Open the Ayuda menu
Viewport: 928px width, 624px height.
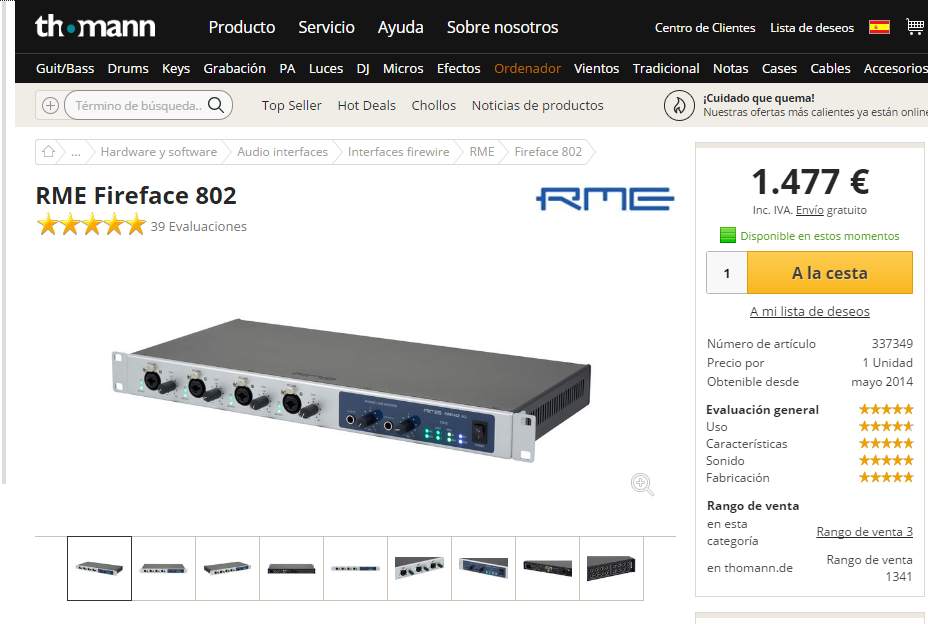(401, 27)
